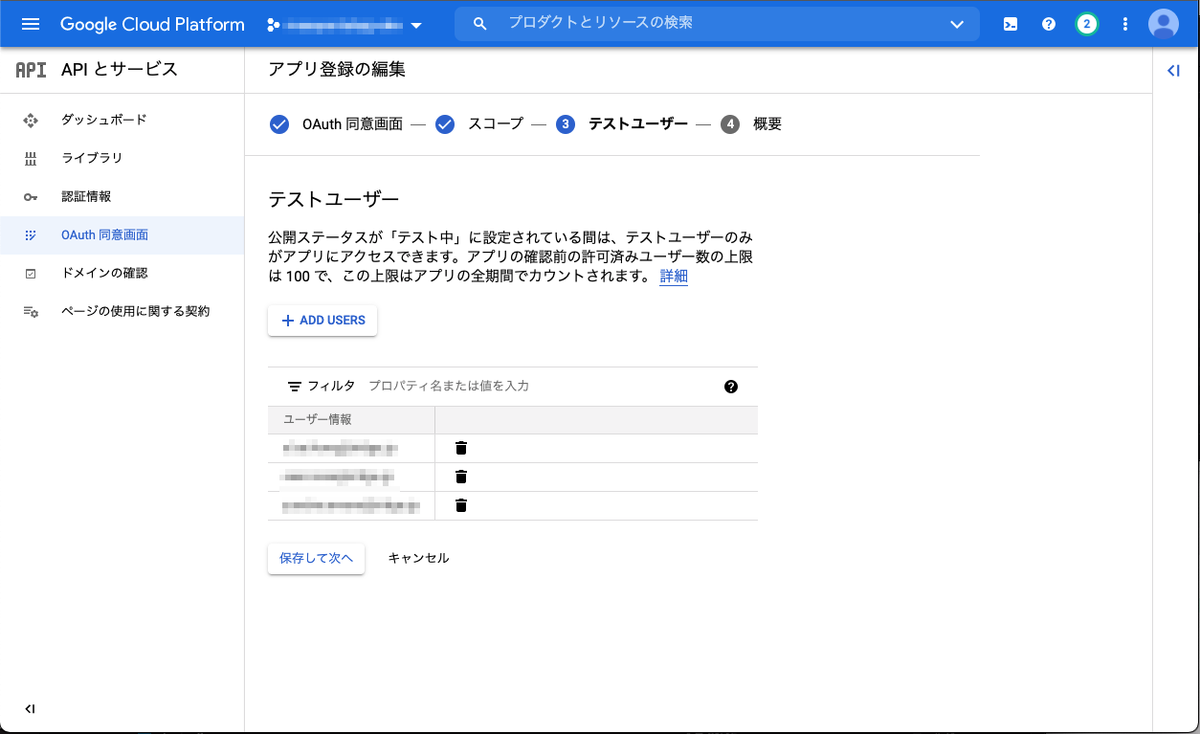Click the ユーザー情報 column header
This screenshot has height=734, width=1200.
[x=318, y=419]
